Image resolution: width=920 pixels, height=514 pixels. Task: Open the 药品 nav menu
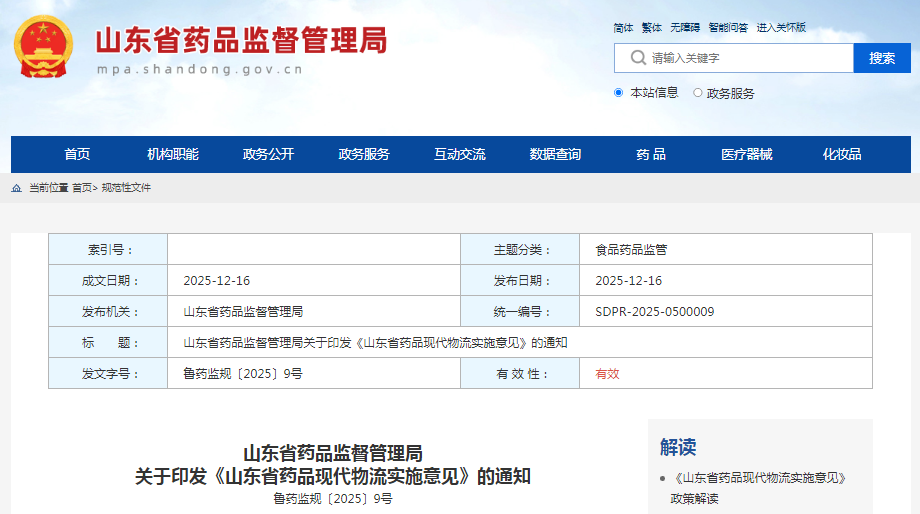coord(651,154)
